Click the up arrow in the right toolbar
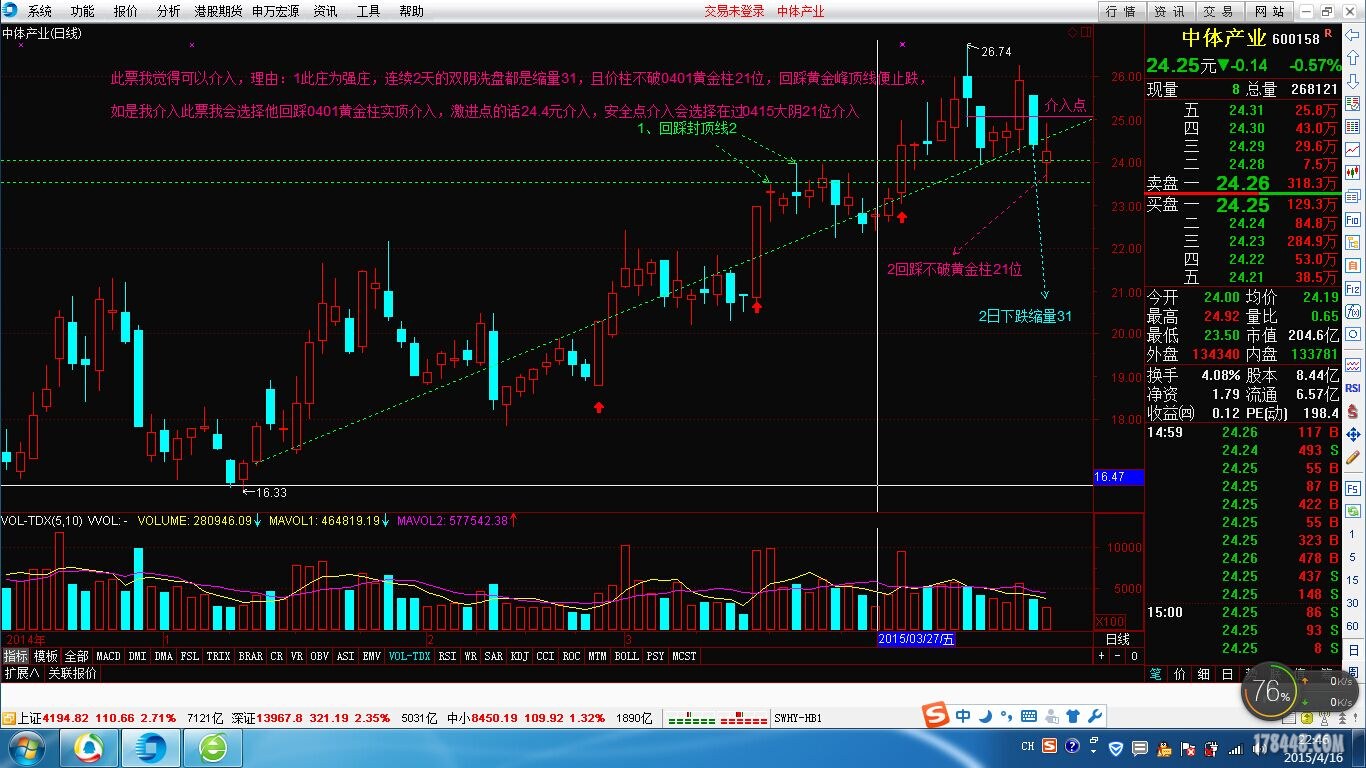Image resolution: width=1366 pixels, height=768 pixels. [1352, 57]
